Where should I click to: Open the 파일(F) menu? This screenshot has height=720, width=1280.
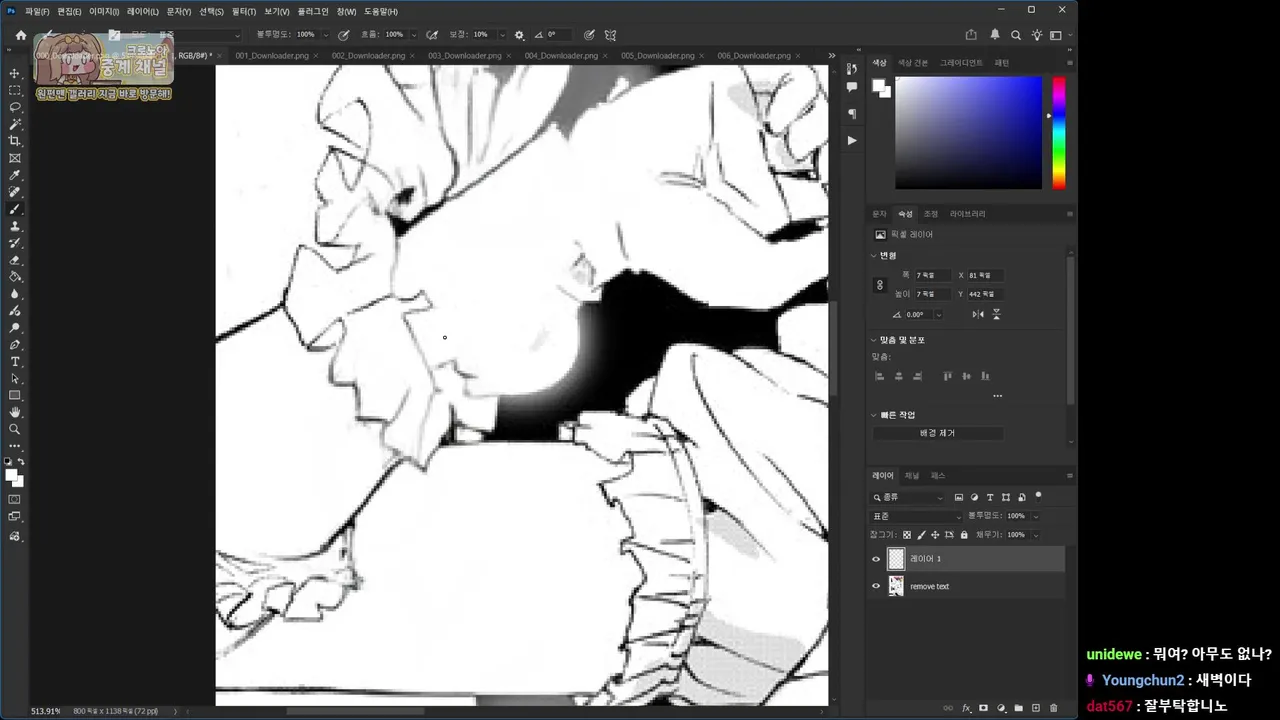click(37, 11)
